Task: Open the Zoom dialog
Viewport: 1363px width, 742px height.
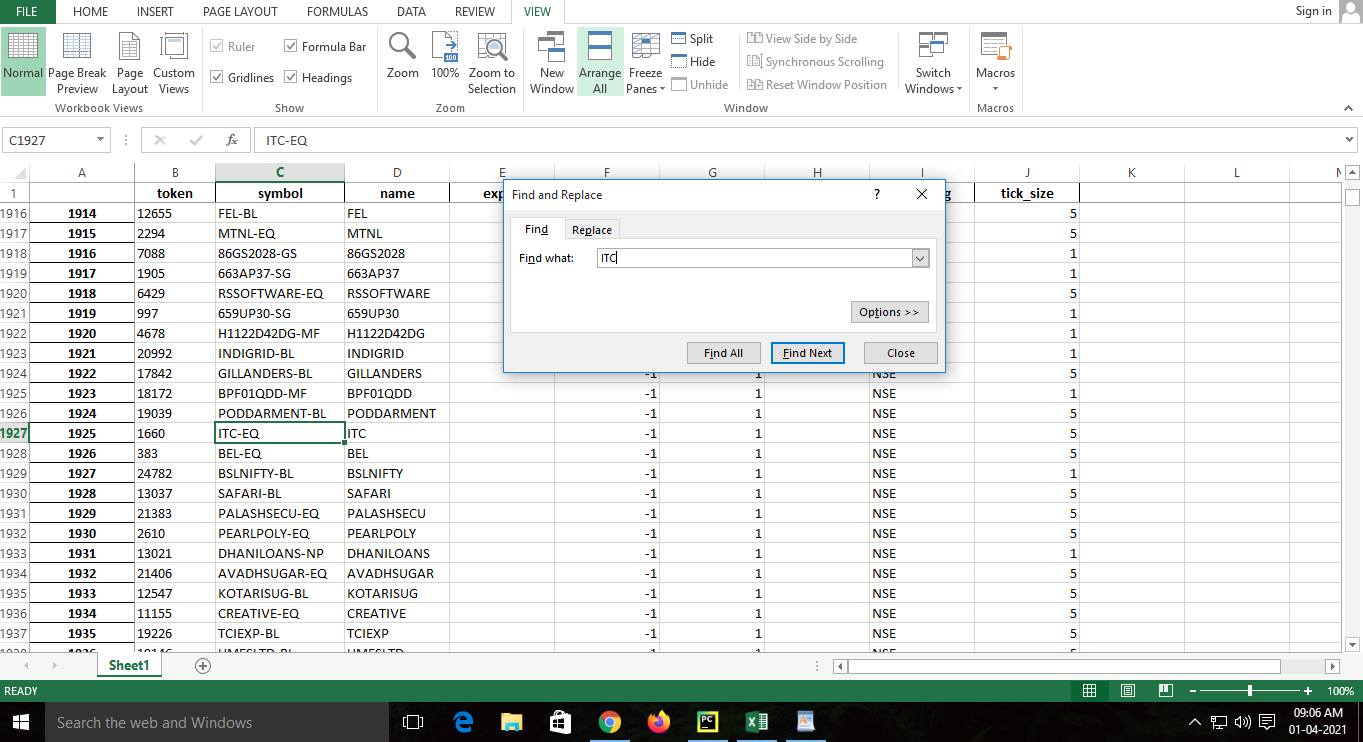Action: tap(403, 56)
